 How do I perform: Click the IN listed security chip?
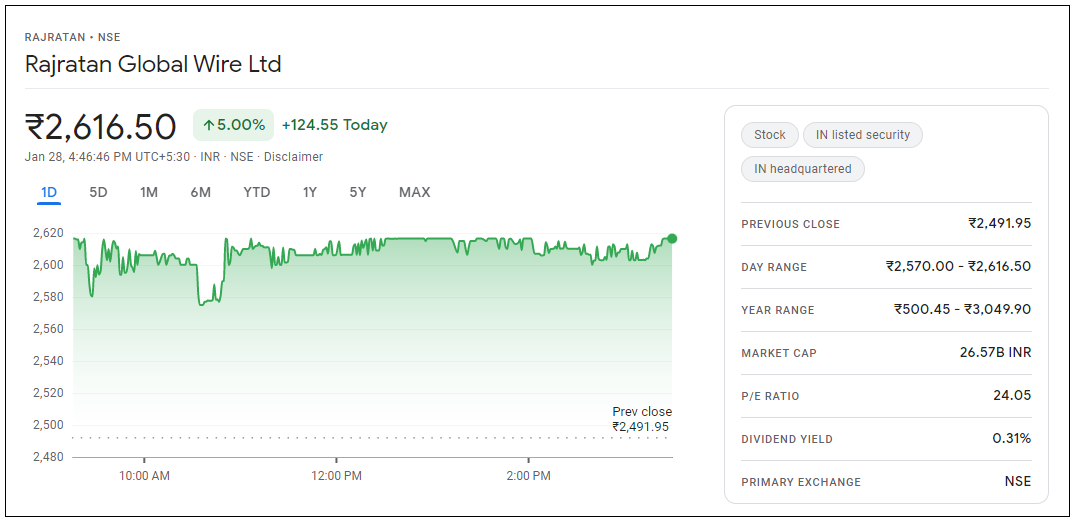click(862, 135)
